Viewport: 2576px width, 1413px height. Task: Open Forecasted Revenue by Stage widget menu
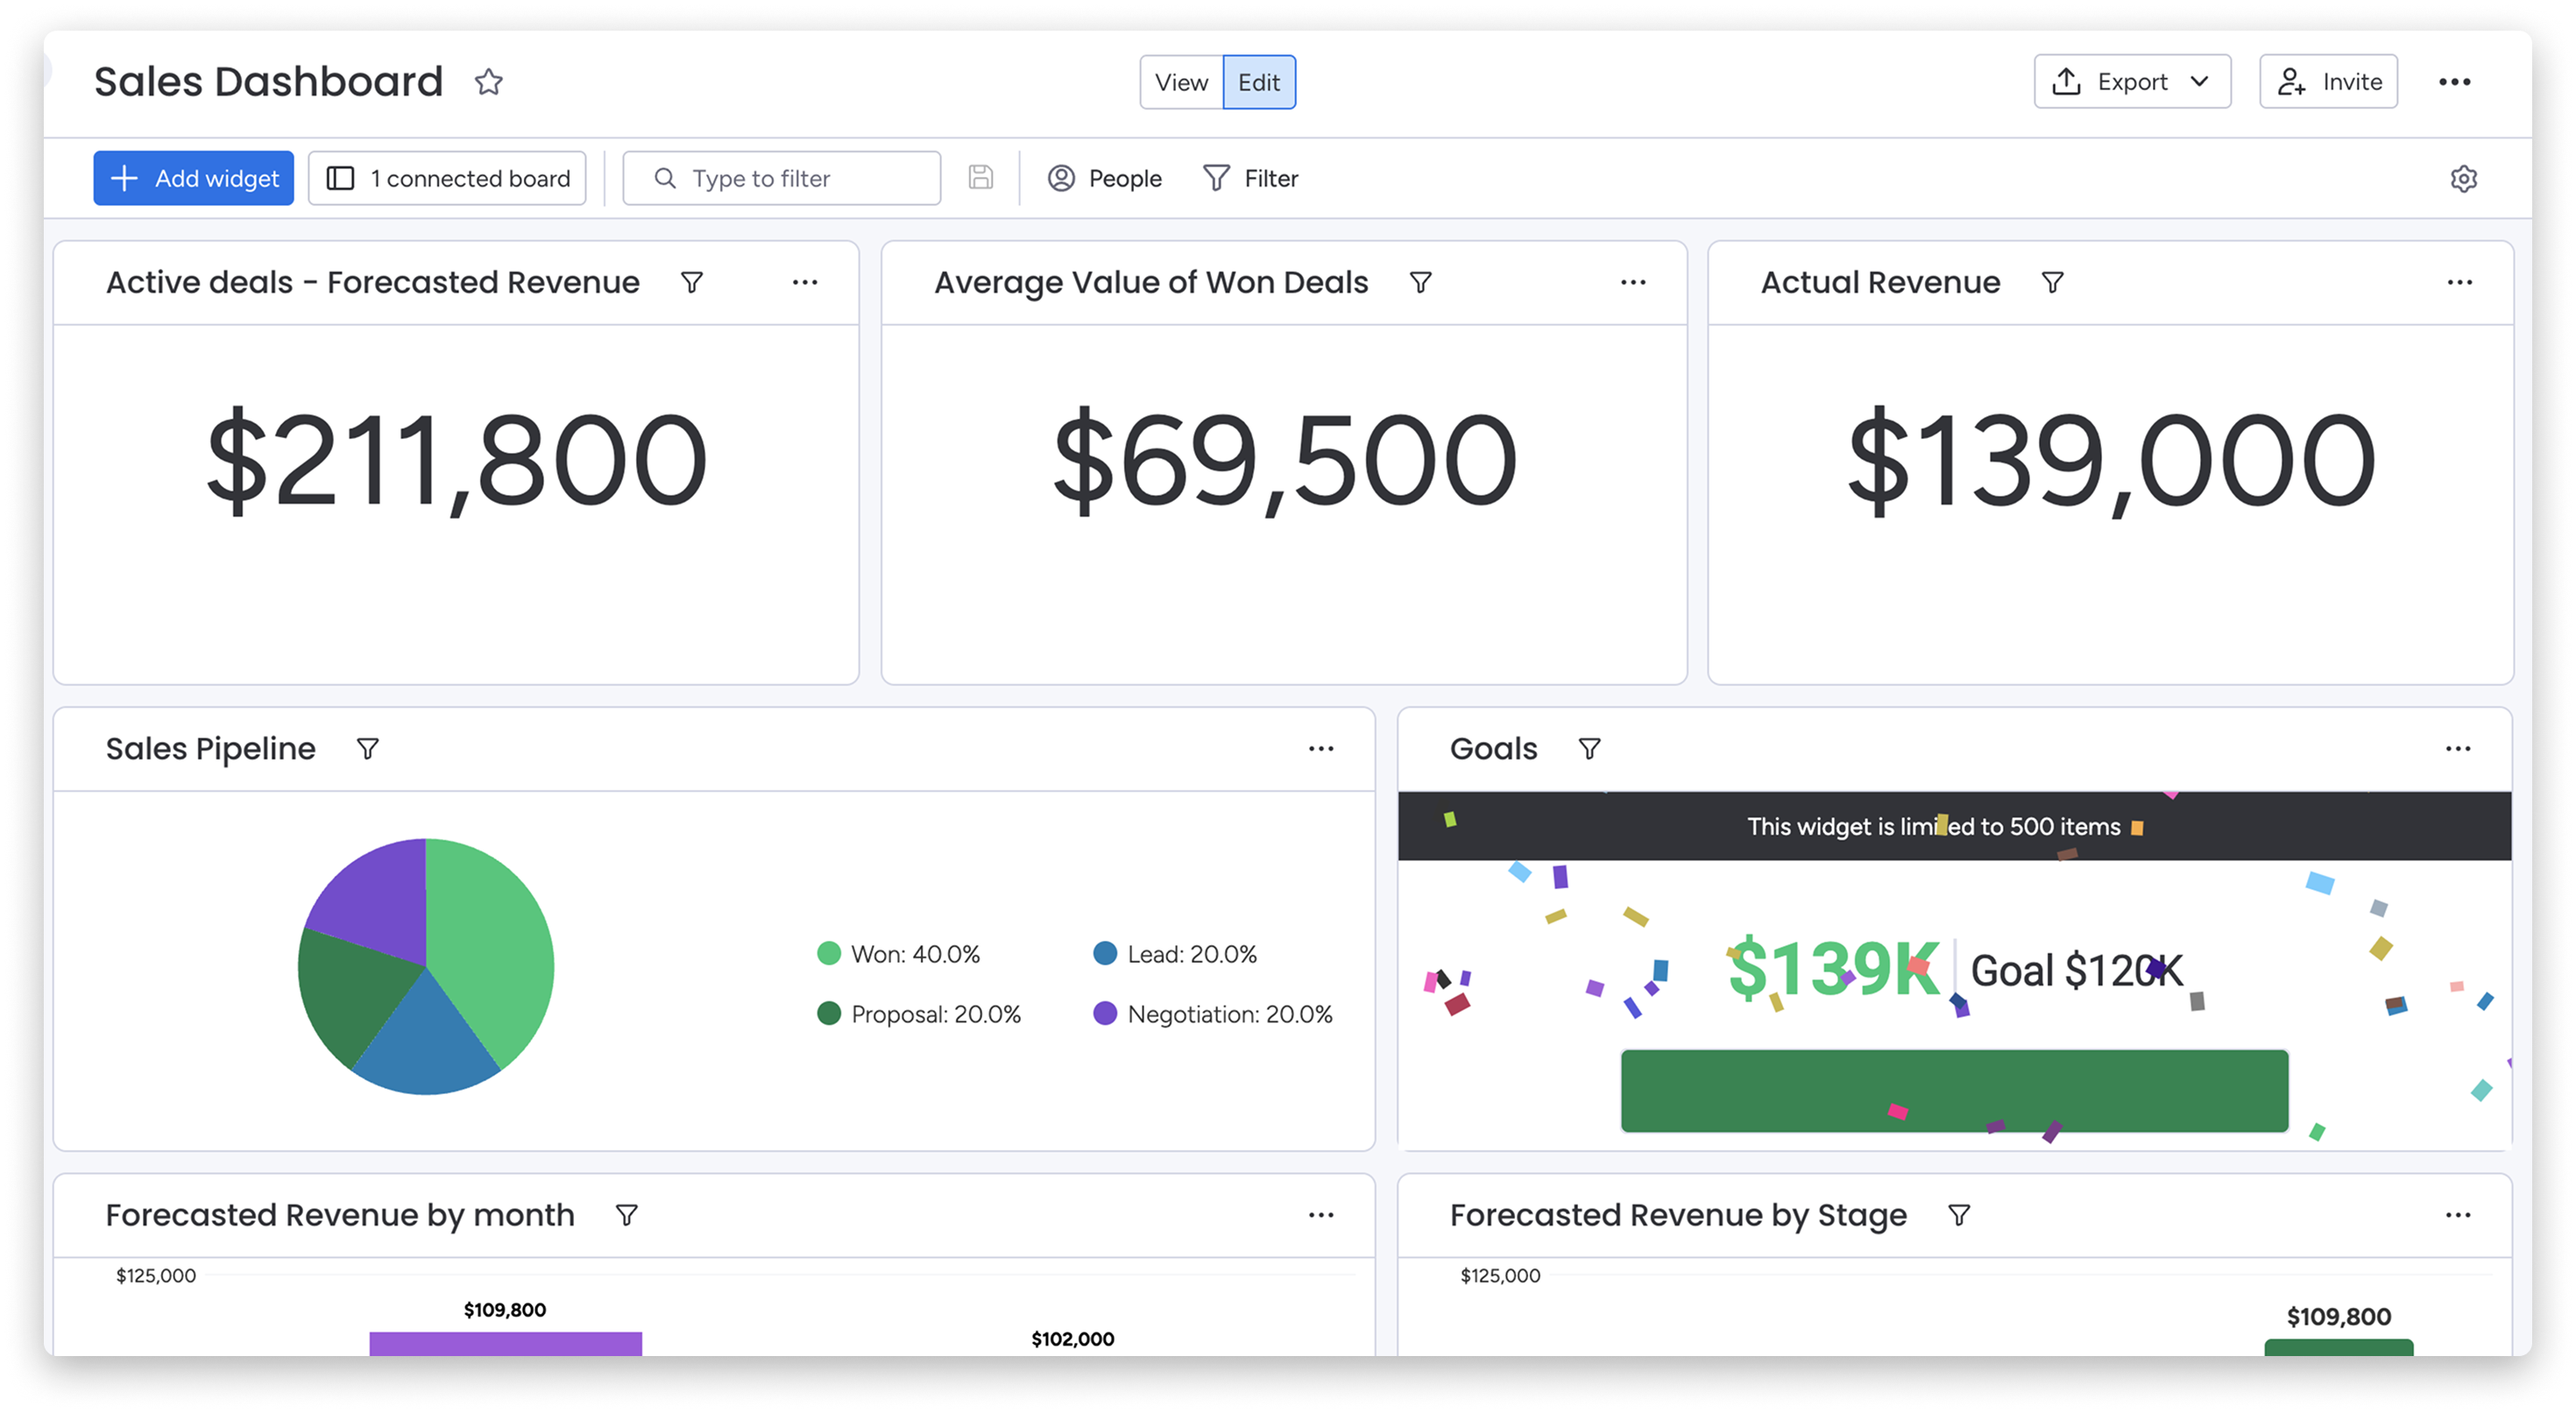click(2457, 1215)
